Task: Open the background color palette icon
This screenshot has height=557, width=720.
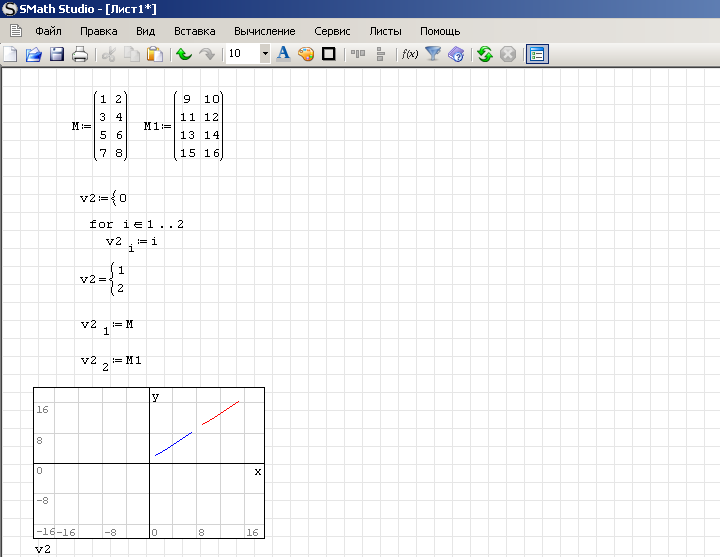Action: tap(306, 54)
